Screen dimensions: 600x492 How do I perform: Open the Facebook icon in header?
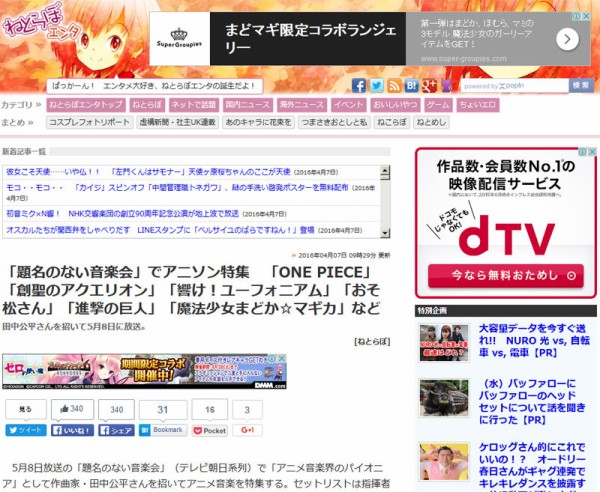359,86
